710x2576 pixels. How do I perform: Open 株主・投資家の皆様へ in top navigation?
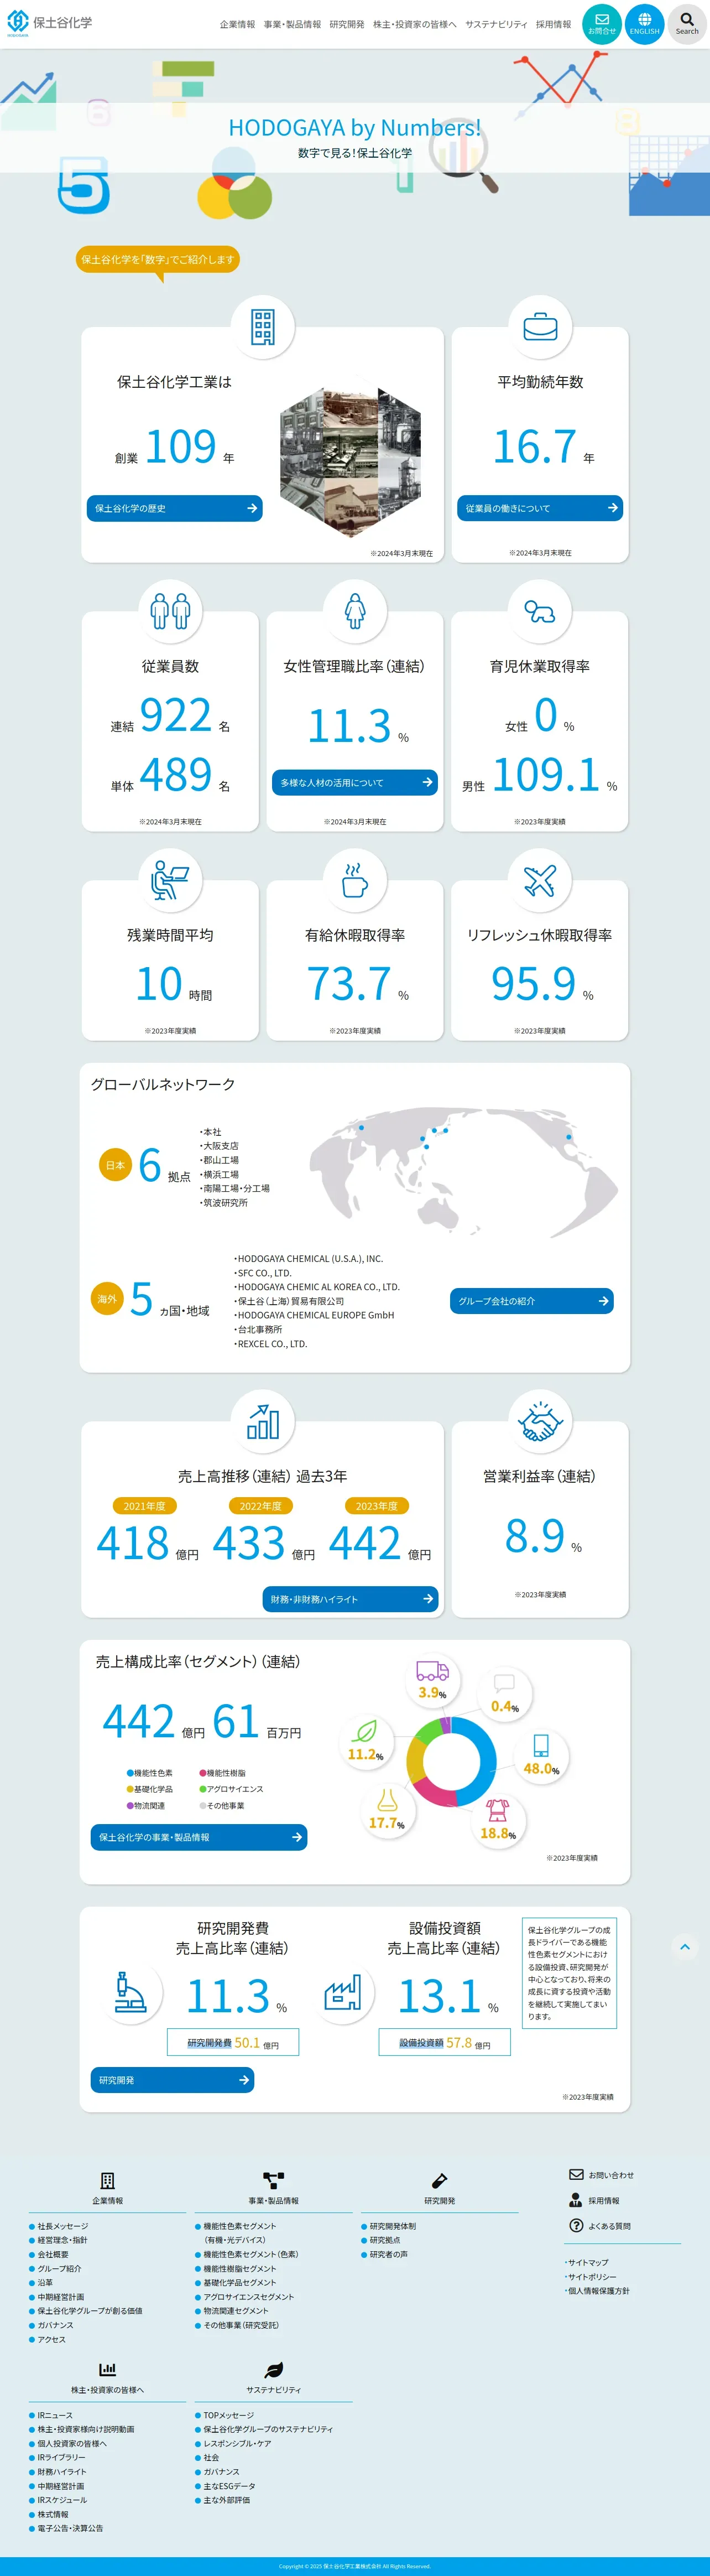(415, 24)
